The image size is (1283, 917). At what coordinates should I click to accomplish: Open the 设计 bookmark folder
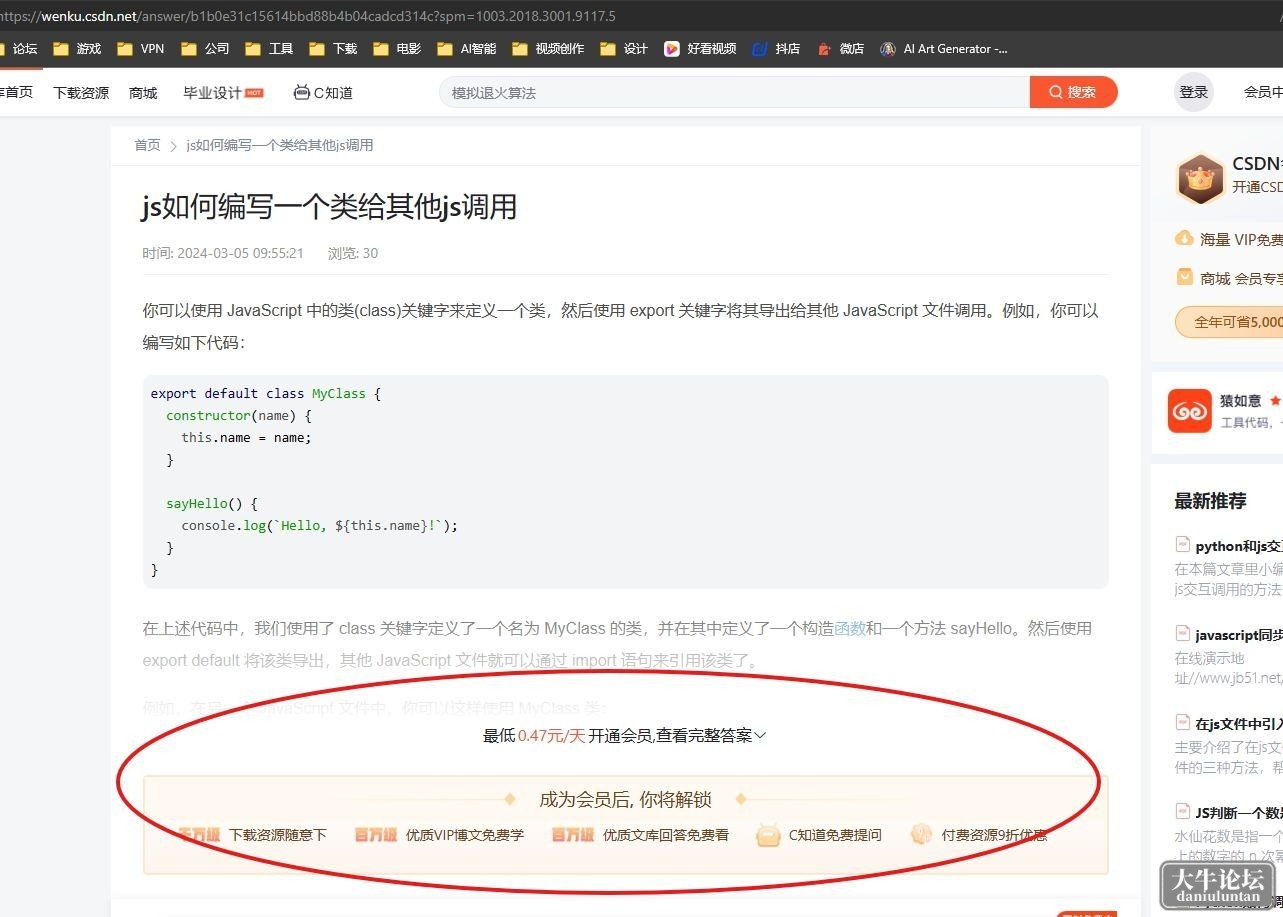pyautogui.click(x=624, y=48)
